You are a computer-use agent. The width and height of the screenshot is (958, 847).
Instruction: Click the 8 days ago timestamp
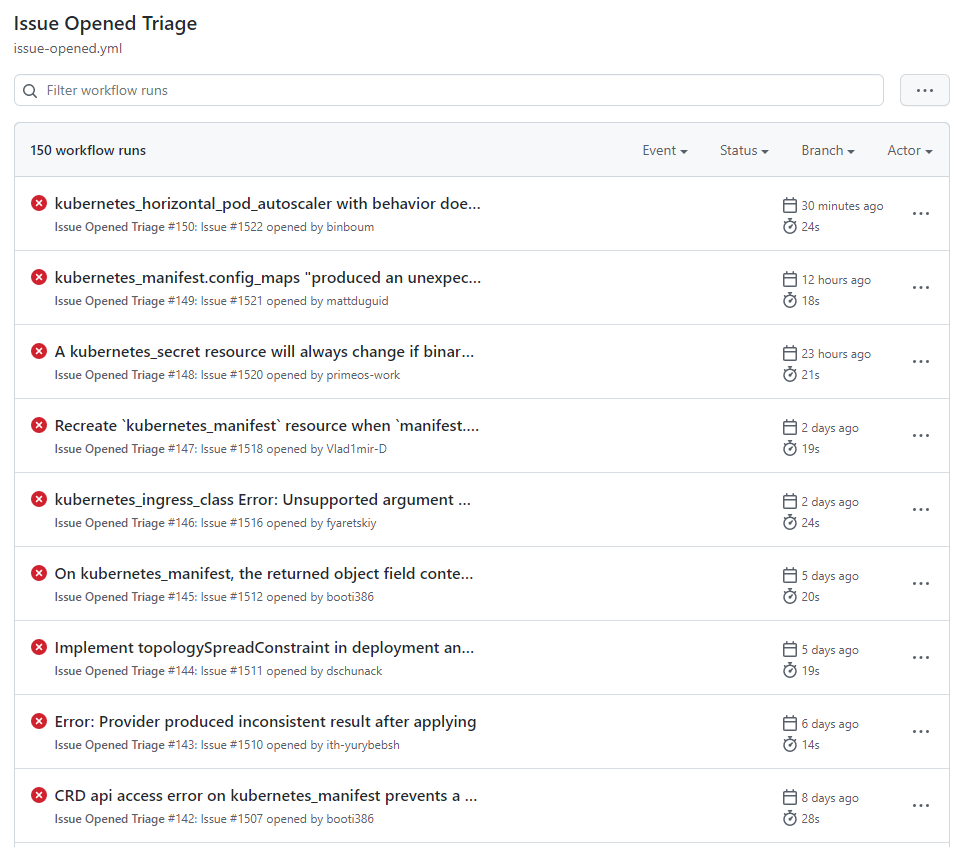click(x=830, y=798)
